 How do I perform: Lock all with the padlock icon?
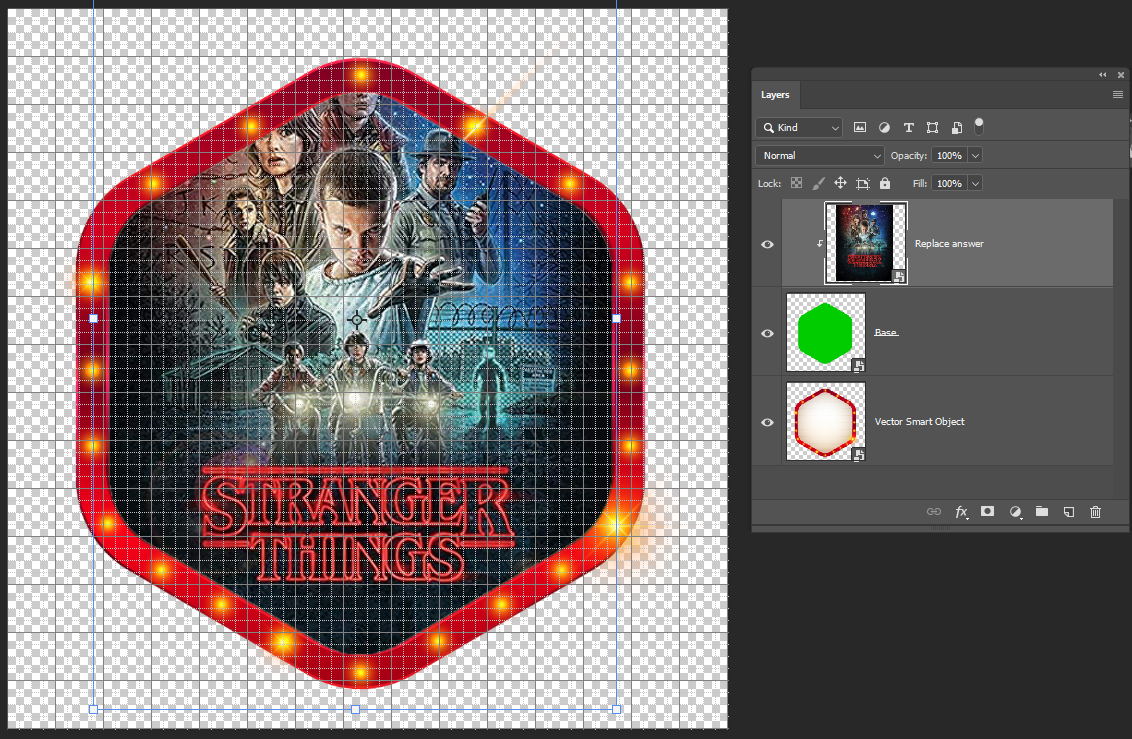pos(885,184)
